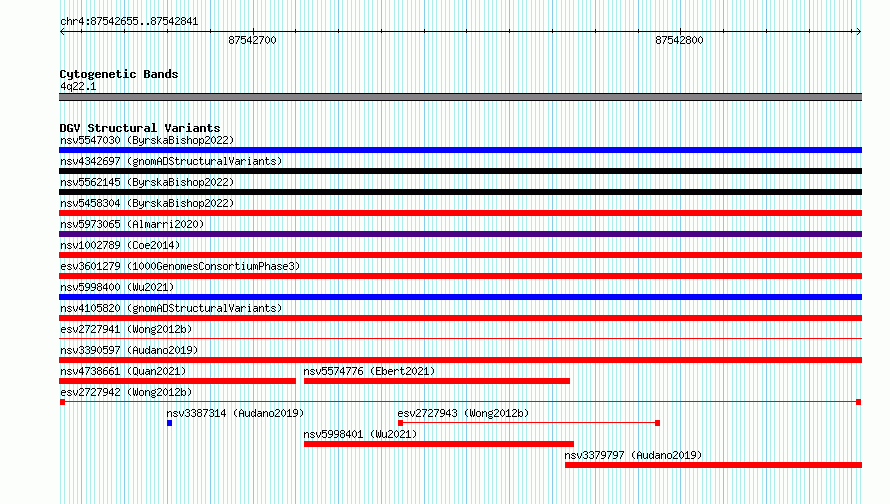Click left red endpoint square of esv2727942
The height and width of the screenshot is (504, 890).
pos(62,402)
